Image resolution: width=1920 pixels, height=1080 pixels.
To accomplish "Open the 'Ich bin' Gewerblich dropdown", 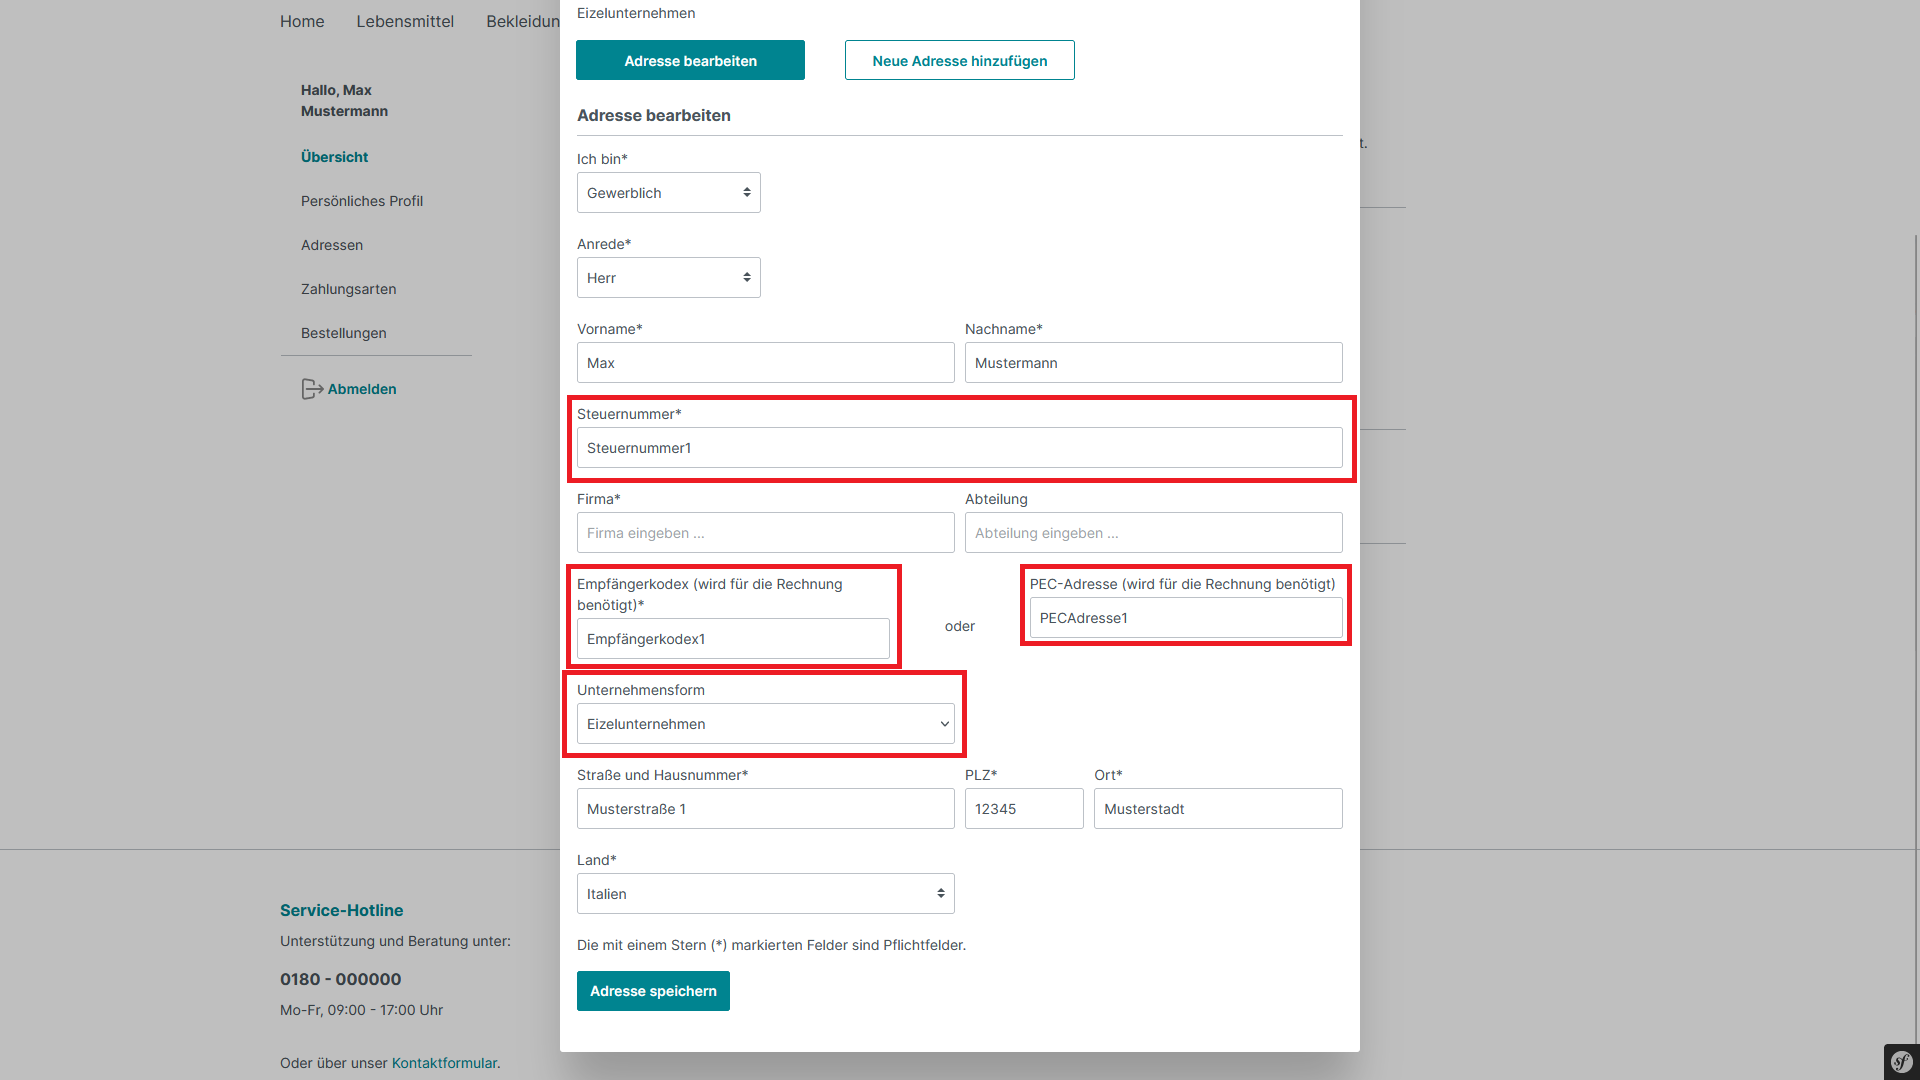I will tap(668, 193).
